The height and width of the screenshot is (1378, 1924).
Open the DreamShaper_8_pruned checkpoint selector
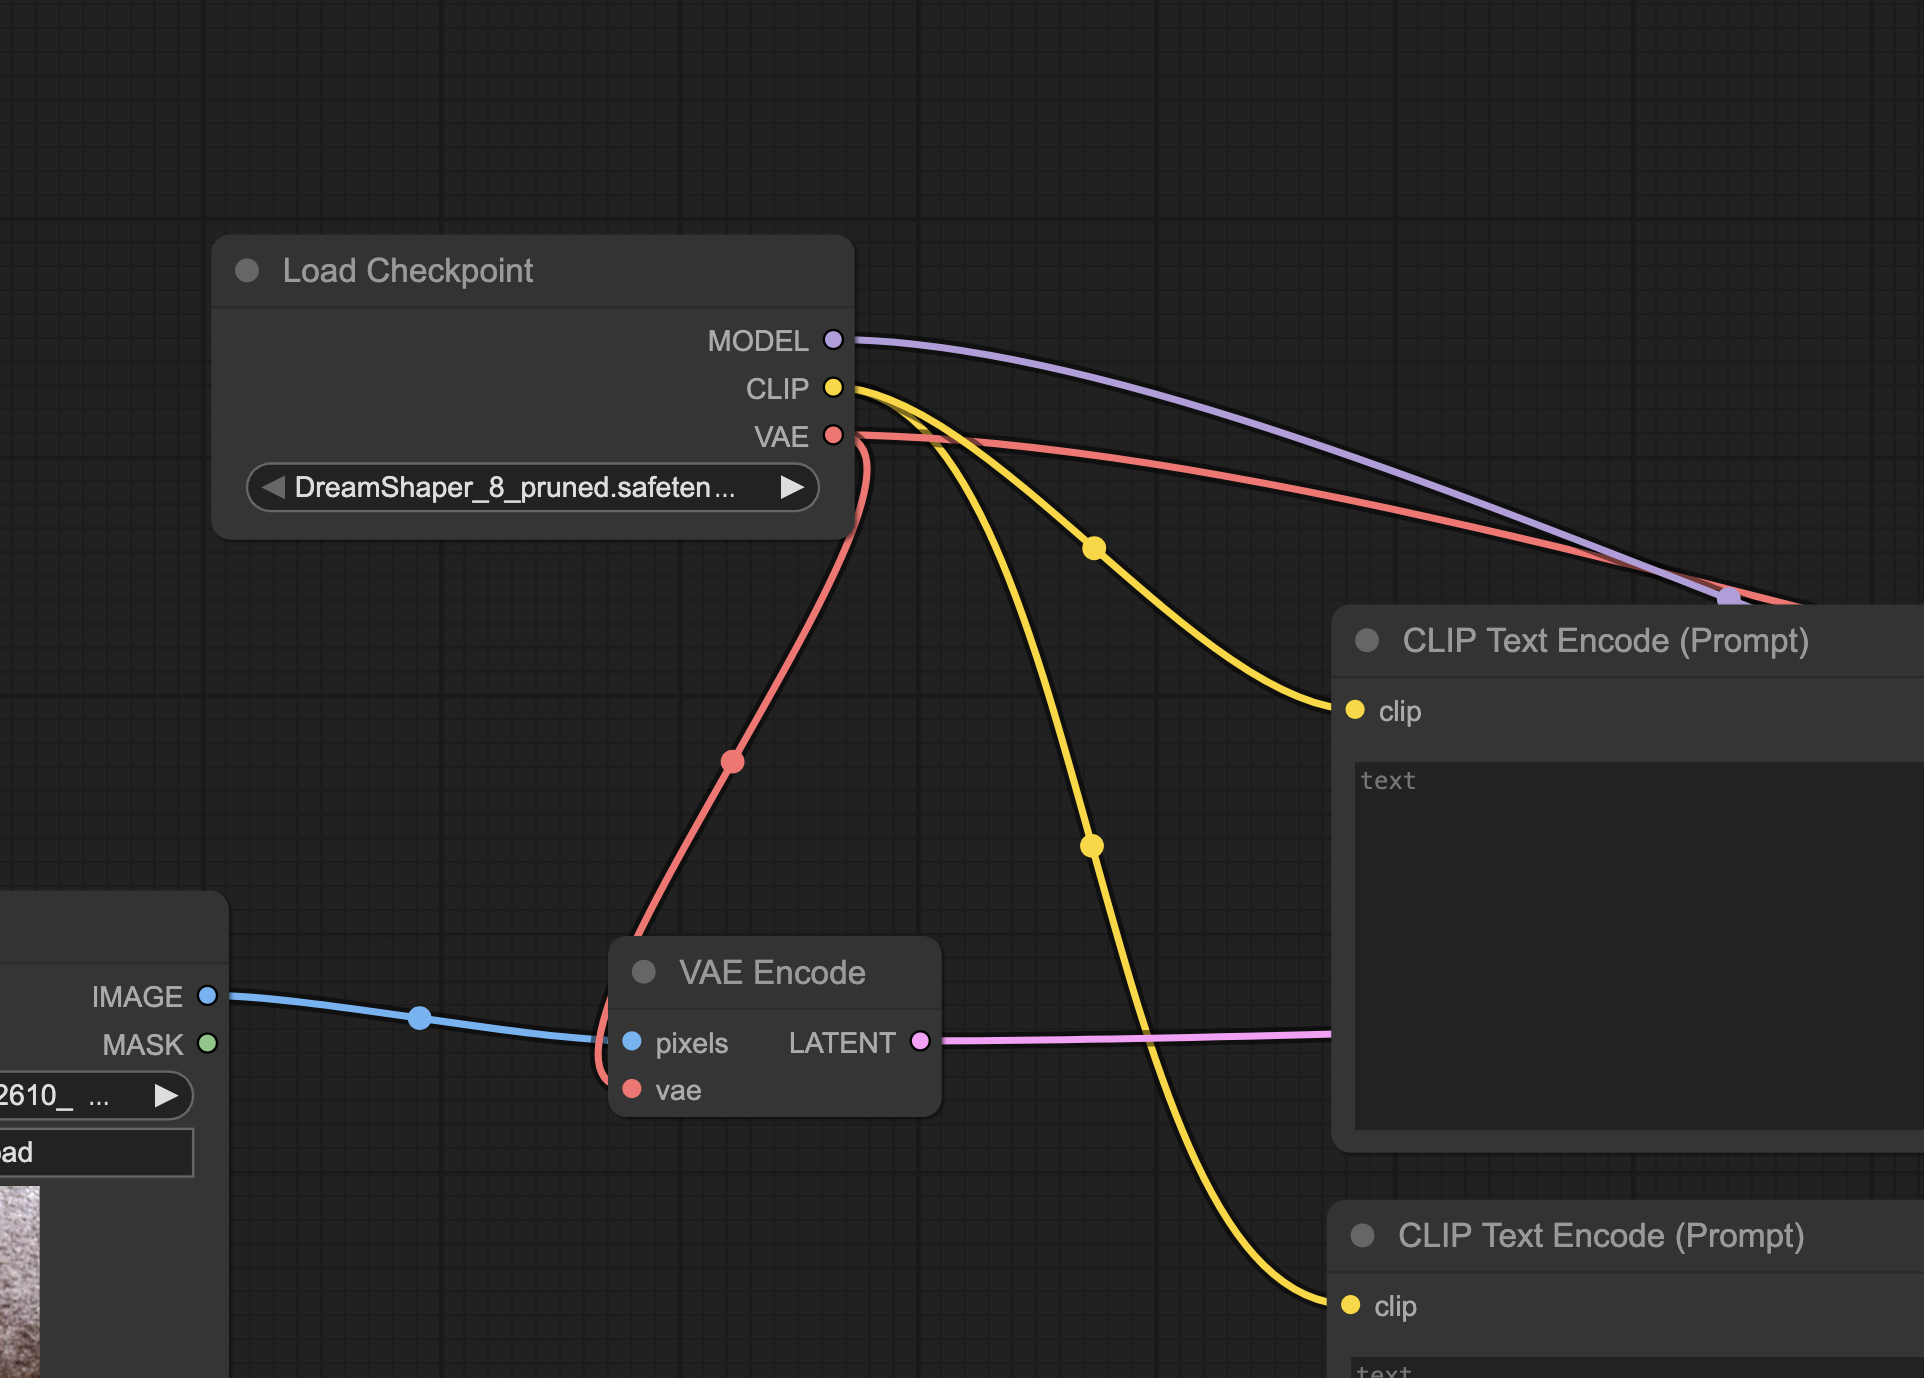click(514, 487)
